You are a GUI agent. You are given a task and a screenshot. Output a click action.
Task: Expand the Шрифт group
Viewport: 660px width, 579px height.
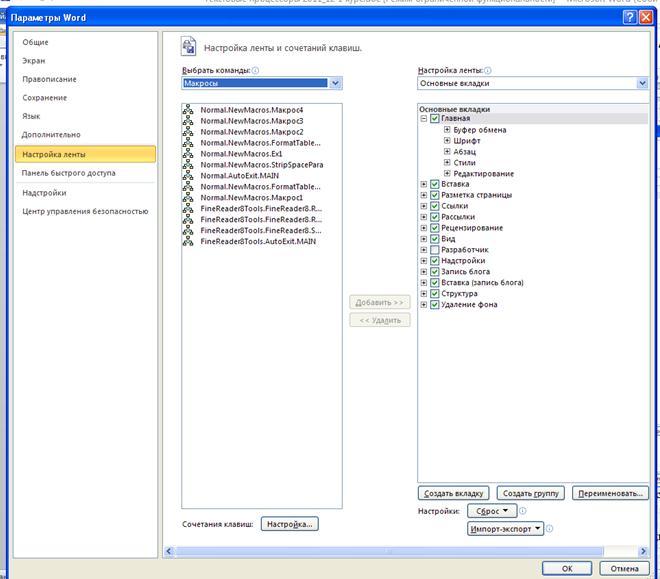[447, 140]
